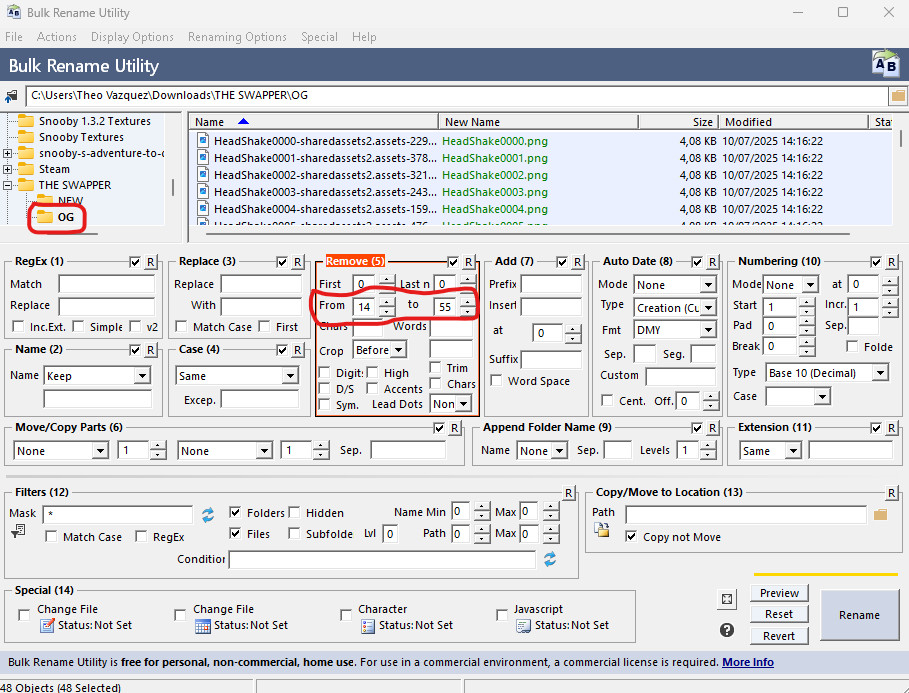The height and width of the screenshot is (693, 909).
Task: Disable the Folders filter checkbox
Action: click(x=236, y=512)
